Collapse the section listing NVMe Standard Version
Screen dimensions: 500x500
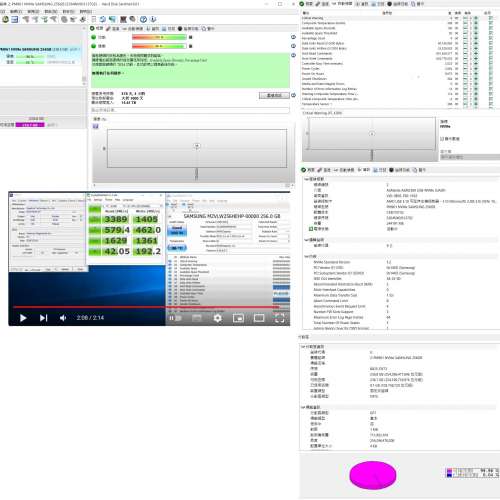[306, 256]
